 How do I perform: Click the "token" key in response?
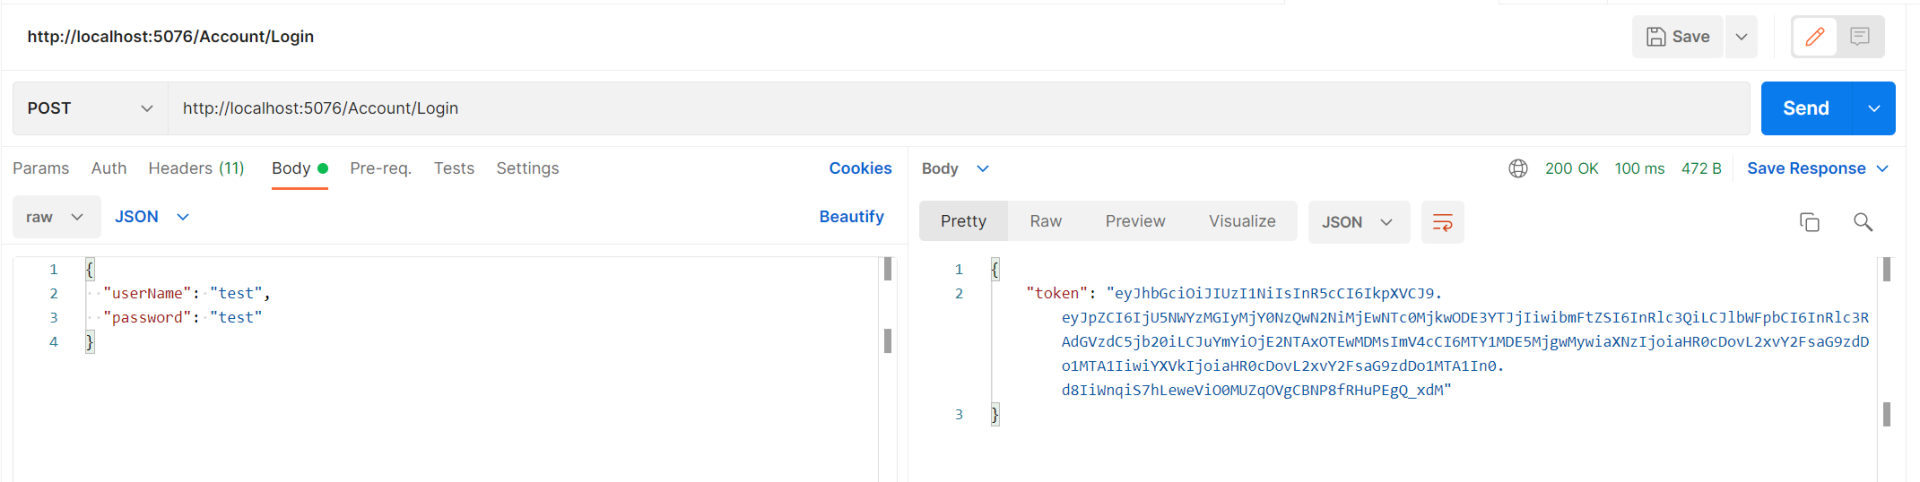click(x=1057, y=293)
